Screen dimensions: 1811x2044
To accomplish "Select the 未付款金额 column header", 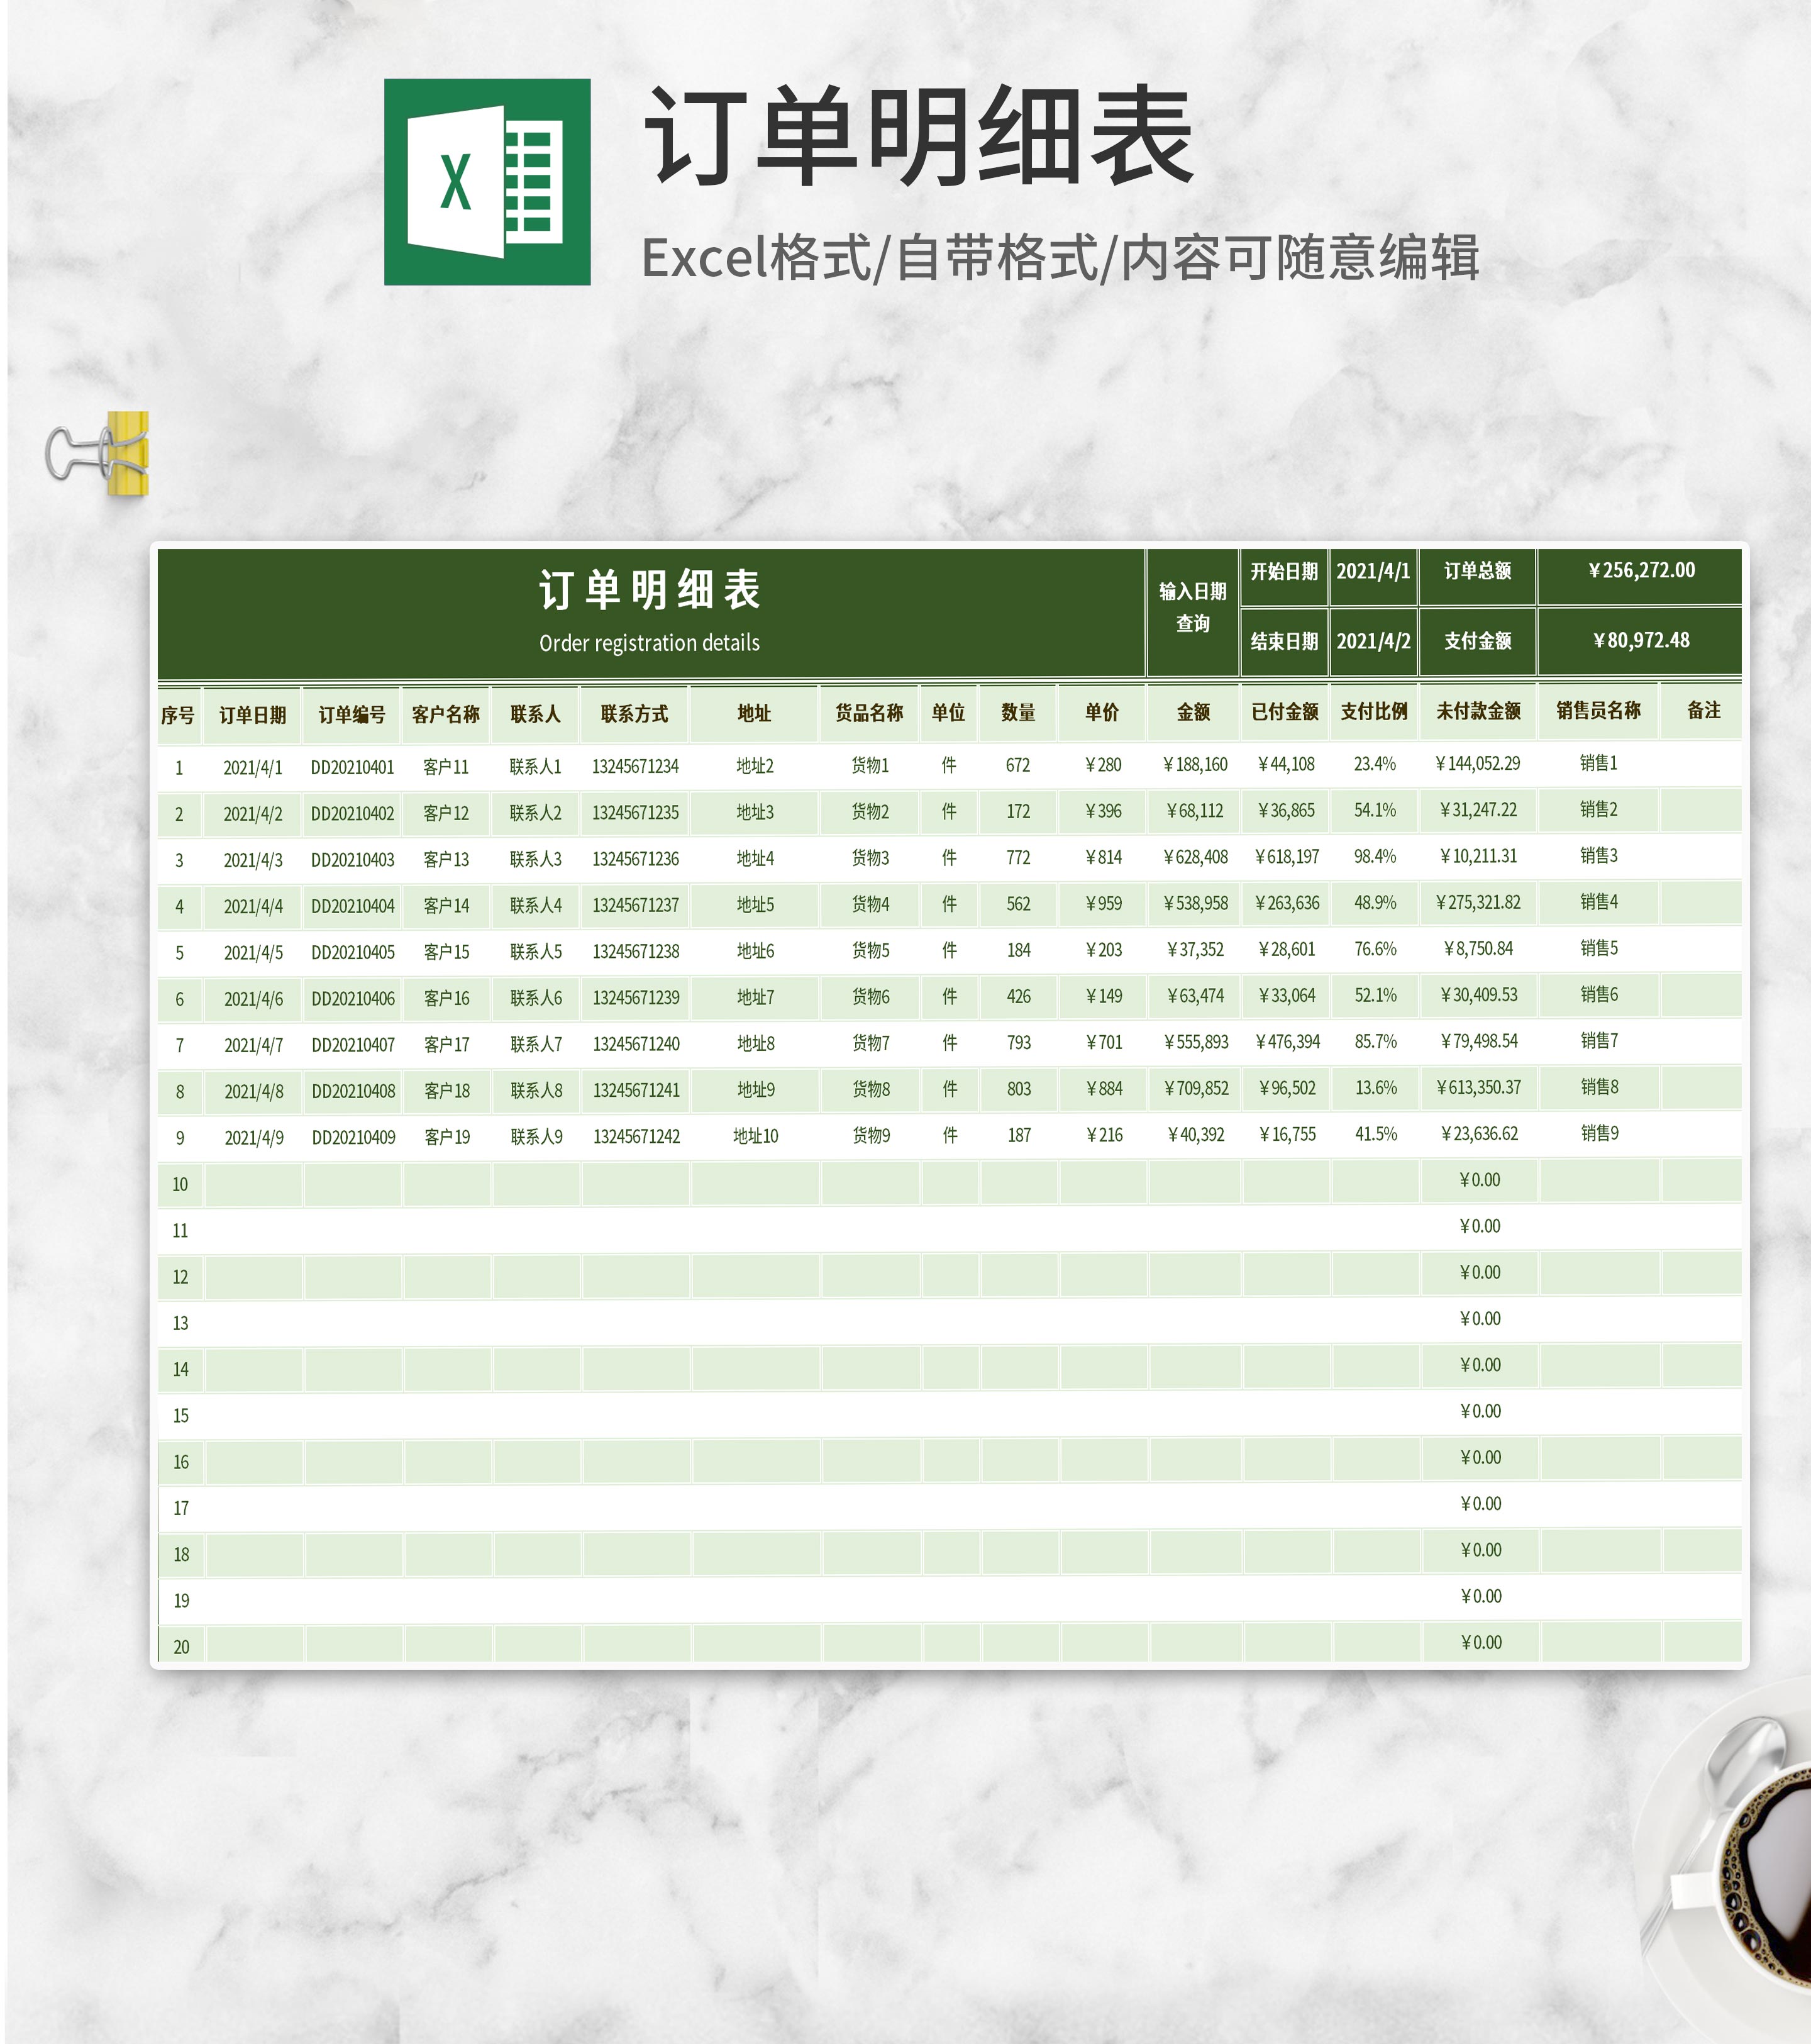I will pos(1478,711).
